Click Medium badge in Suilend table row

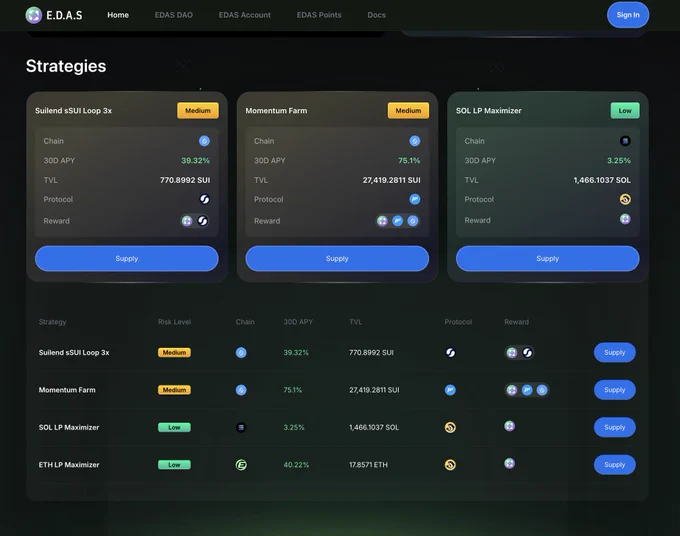tap(174, 353)
